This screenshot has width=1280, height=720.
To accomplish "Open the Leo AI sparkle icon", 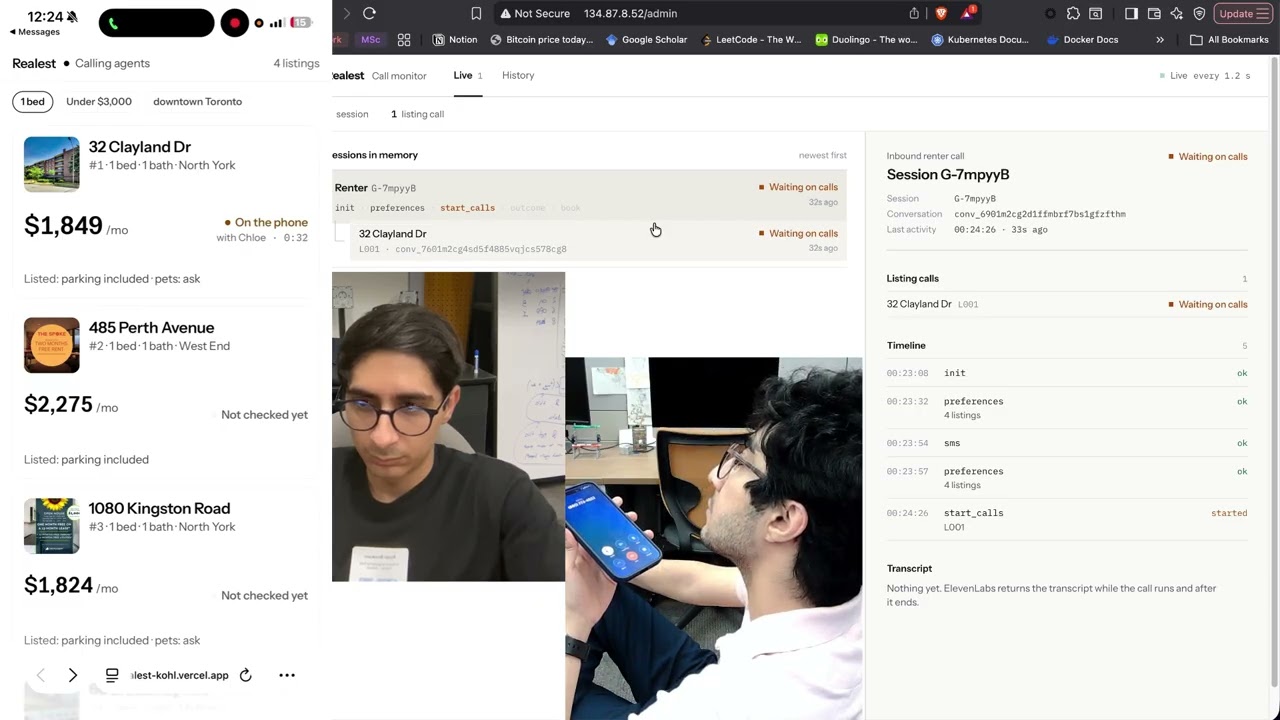I will (x=1177, y=13).
